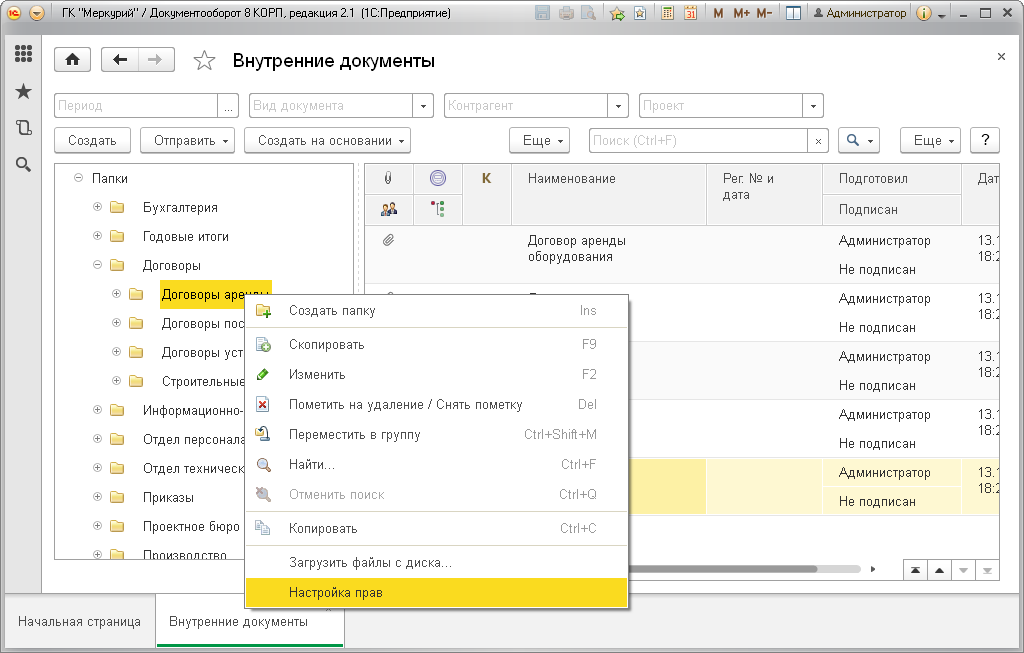The image size is (1024, 653).
Task: Choose Настройка прав in context menu
Action: tap(436, 593)
